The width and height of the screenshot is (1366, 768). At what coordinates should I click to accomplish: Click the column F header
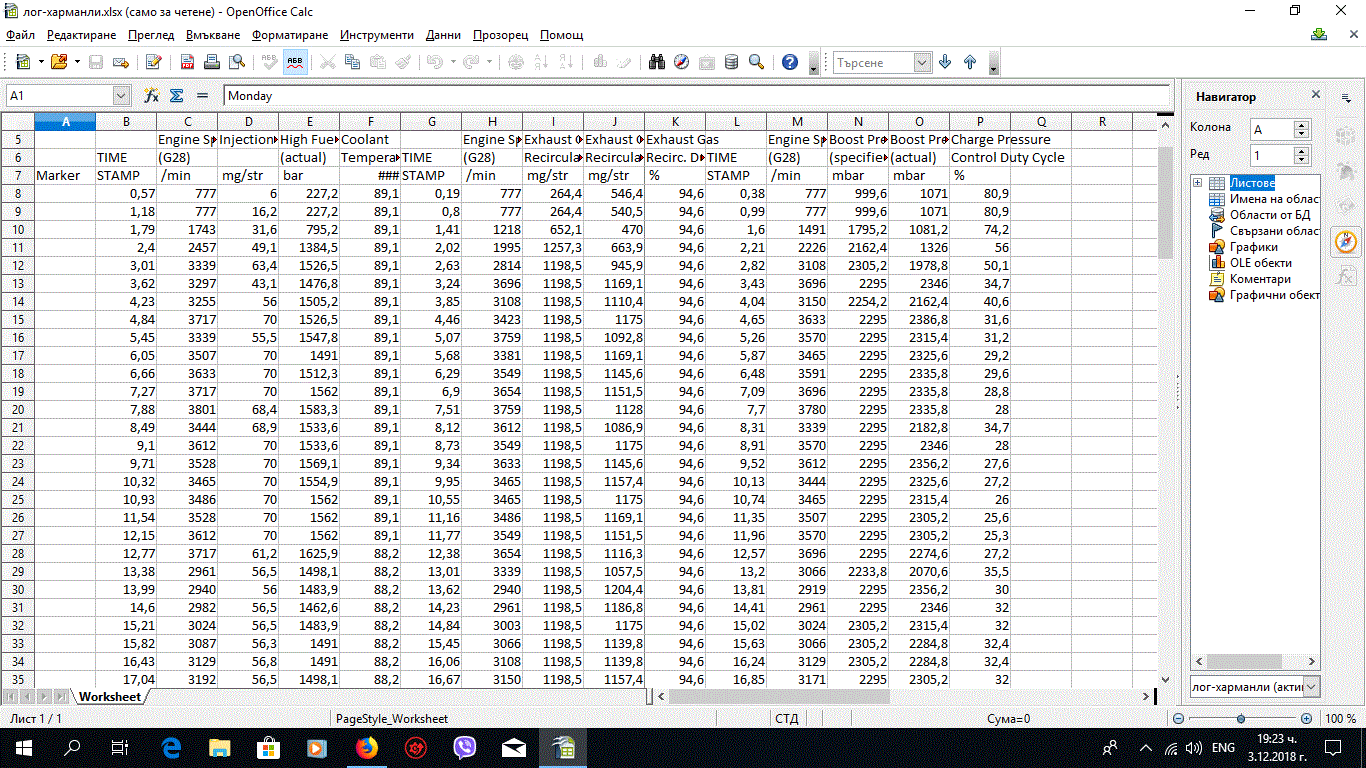pos(370,122)
